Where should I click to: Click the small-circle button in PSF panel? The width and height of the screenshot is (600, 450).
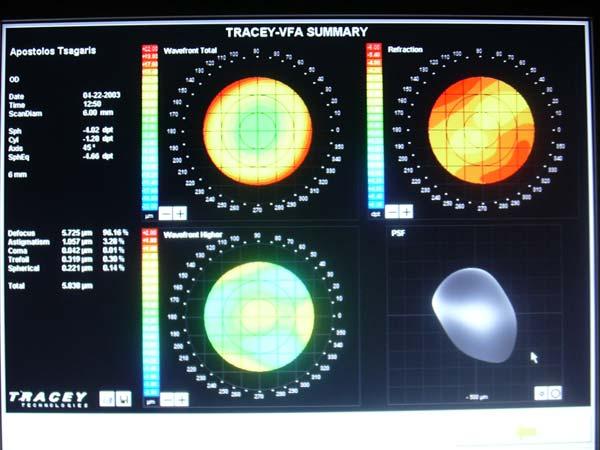click(x=541, y=393)
